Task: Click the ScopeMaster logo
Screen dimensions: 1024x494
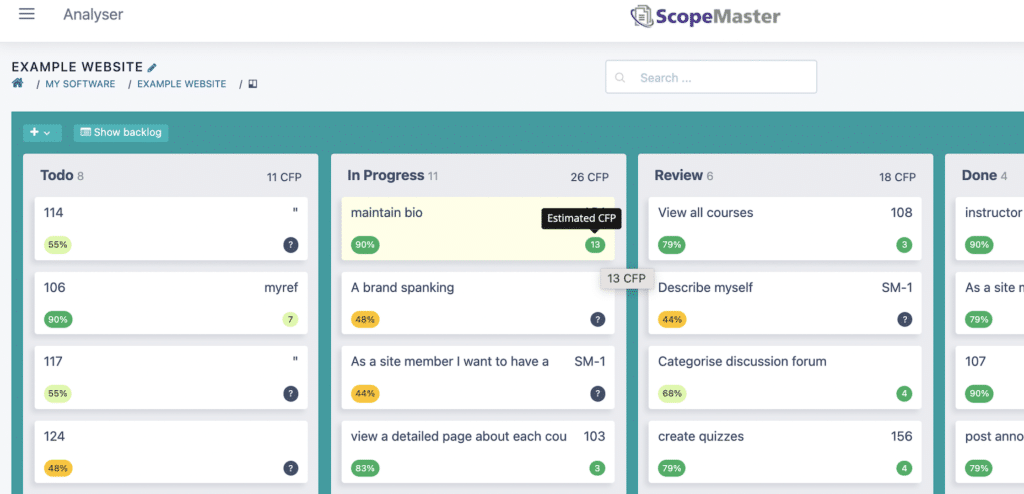Action: tap(705, 16)
